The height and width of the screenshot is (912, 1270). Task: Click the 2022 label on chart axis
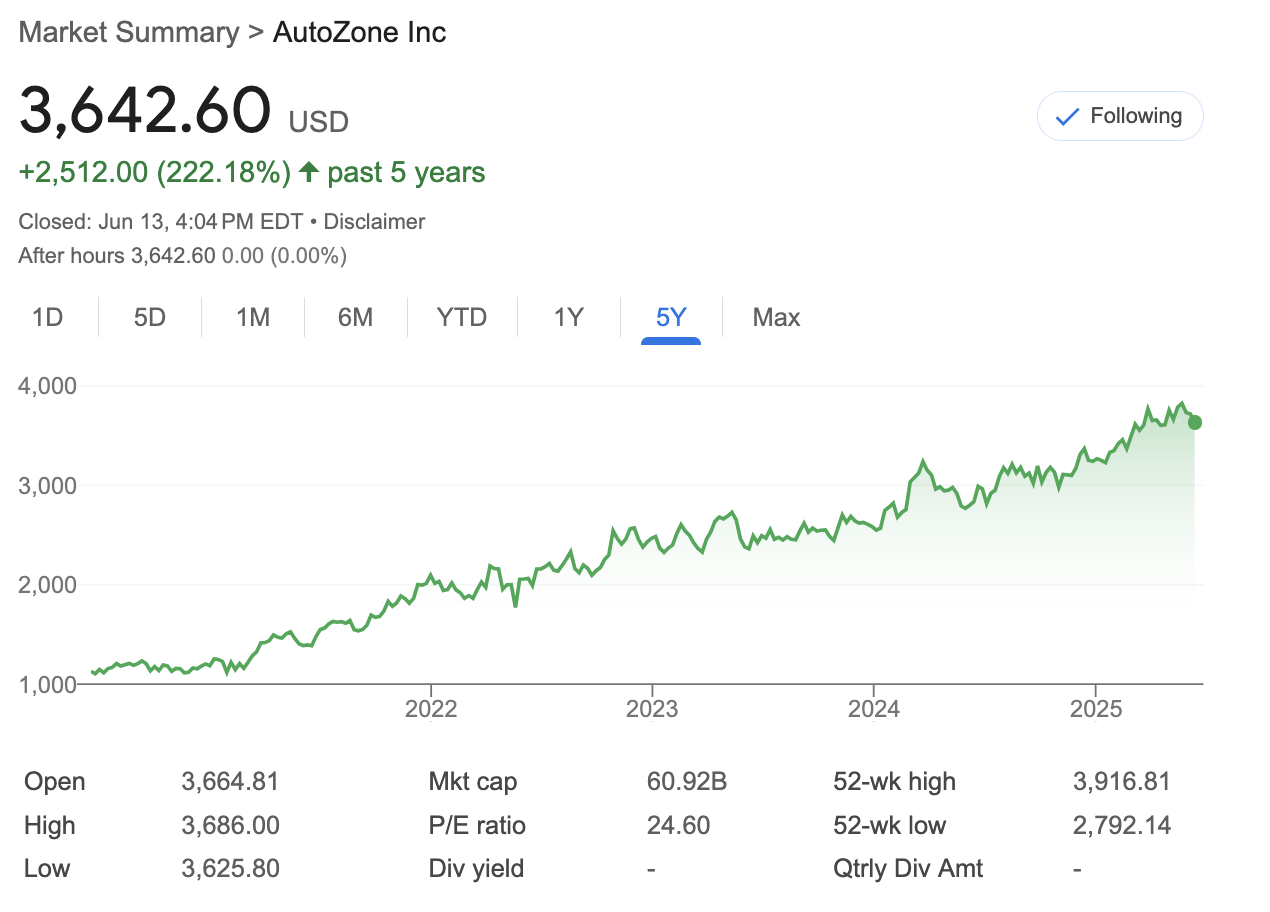(x=431, y=709)
